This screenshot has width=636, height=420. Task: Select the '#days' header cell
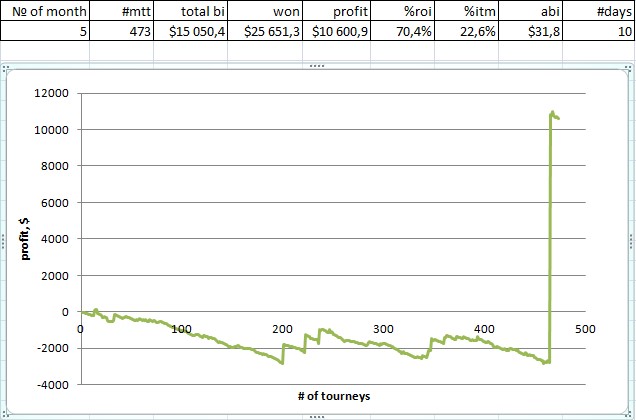coord(599,11)
